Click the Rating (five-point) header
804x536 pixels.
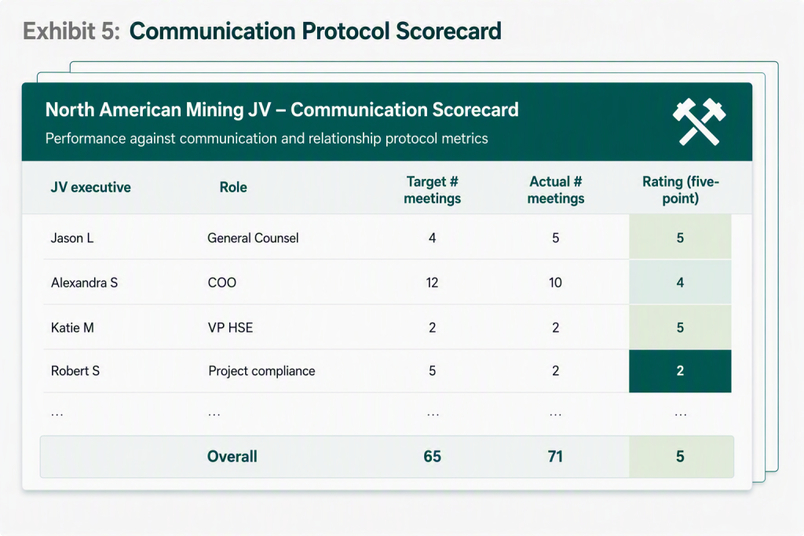pyautogui.click(x=680, y=190)
